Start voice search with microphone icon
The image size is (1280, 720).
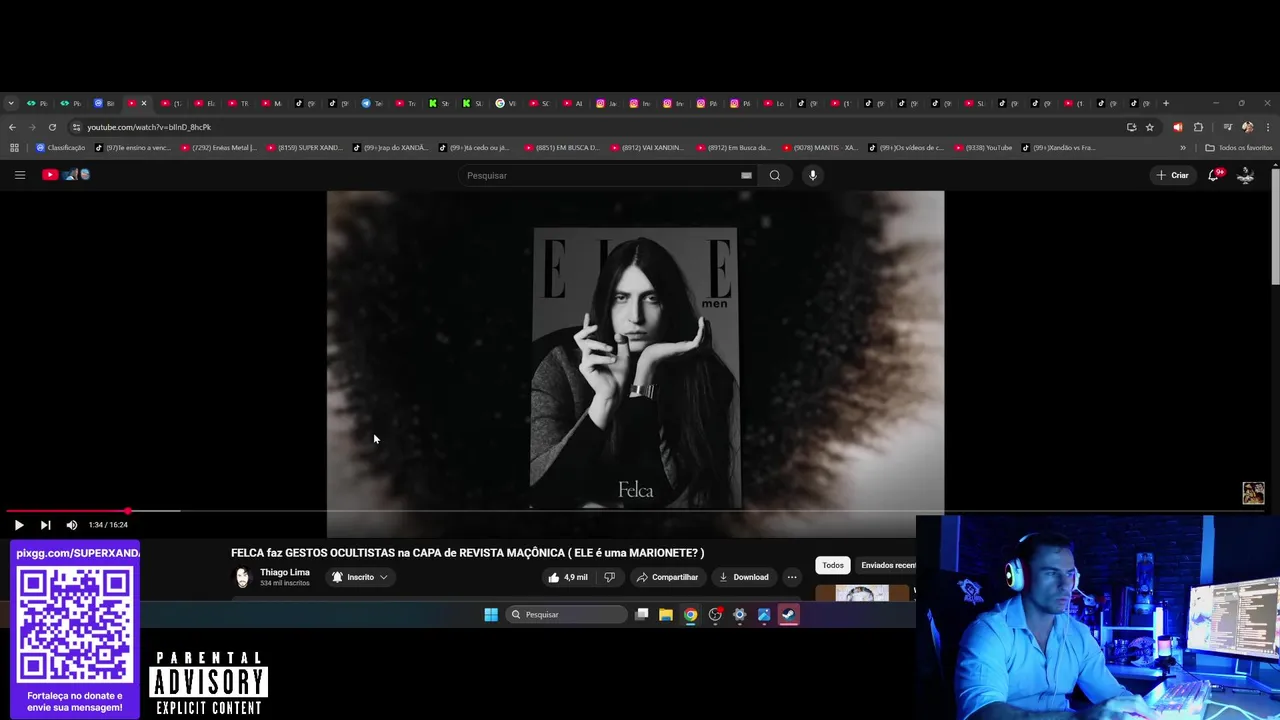[x=812, y=175]
